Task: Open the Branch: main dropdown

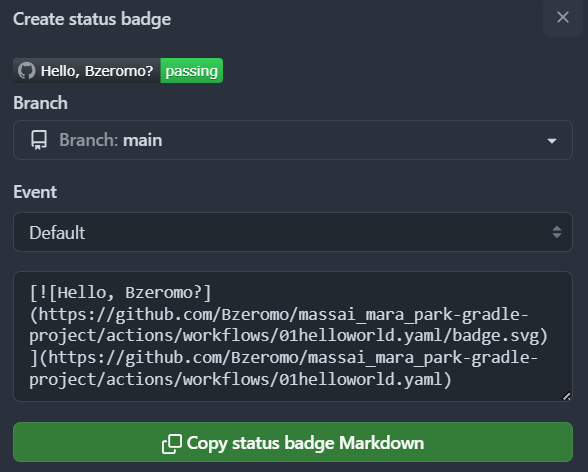Action: [293, 140]
